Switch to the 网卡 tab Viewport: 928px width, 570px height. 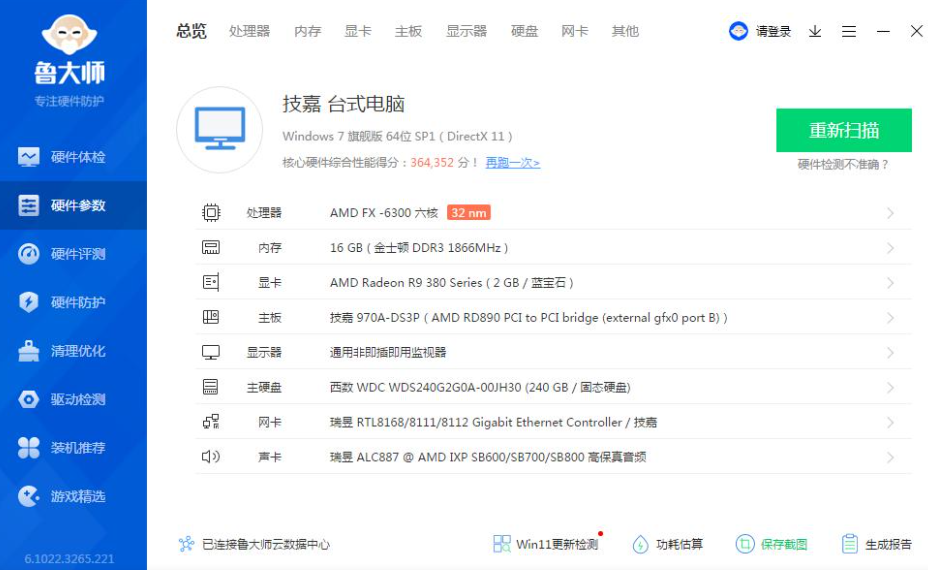[575, 31]
